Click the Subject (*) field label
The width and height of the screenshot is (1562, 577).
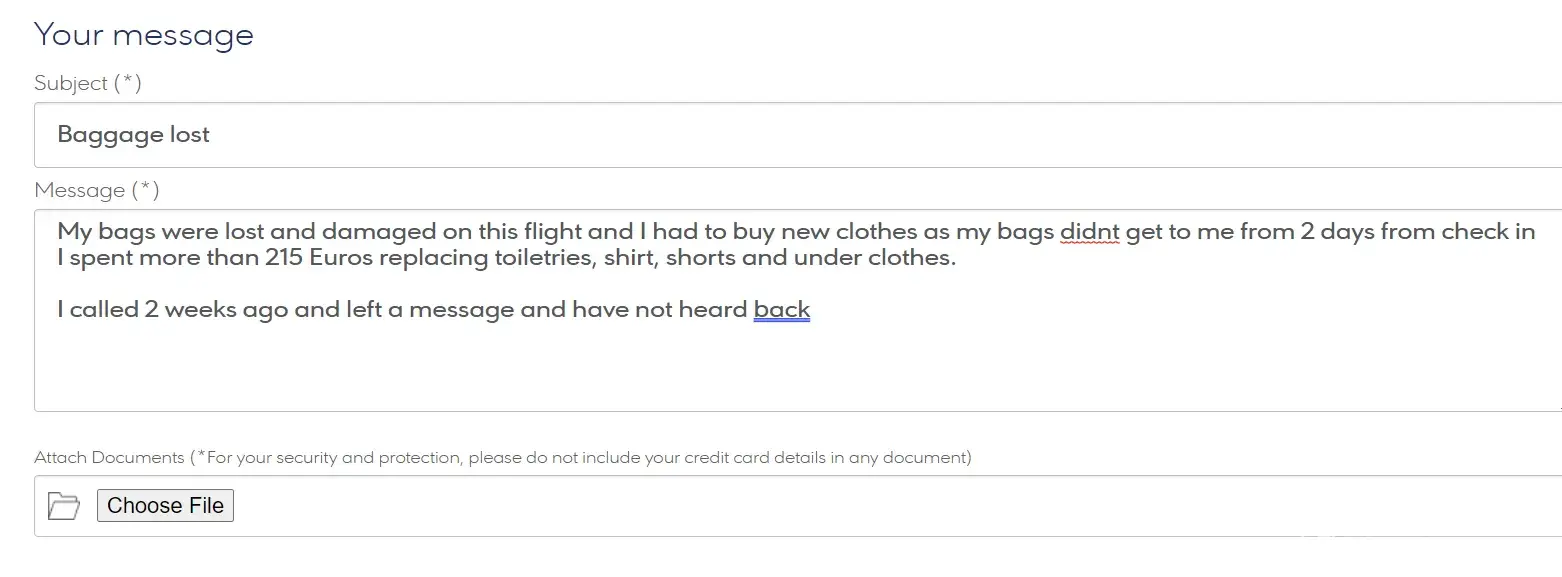pyautogui.click(x=88, y=83)
